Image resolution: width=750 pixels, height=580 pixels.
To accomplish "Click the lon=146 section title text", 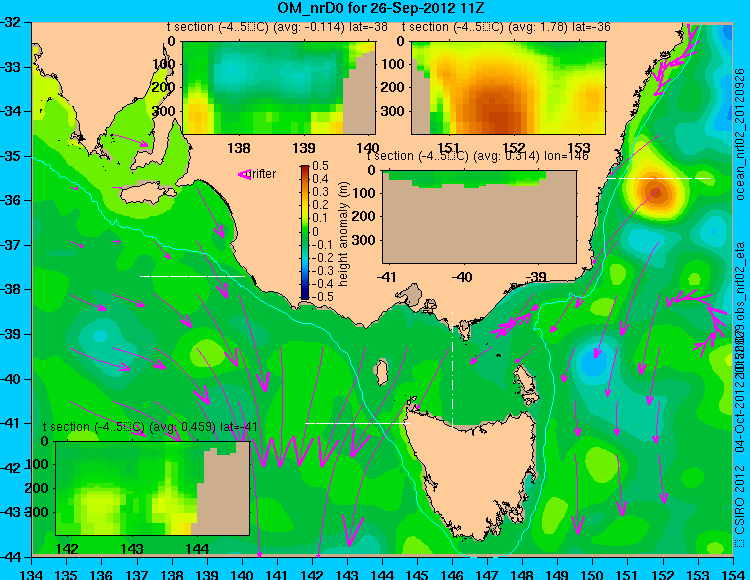I will [477, 156].
